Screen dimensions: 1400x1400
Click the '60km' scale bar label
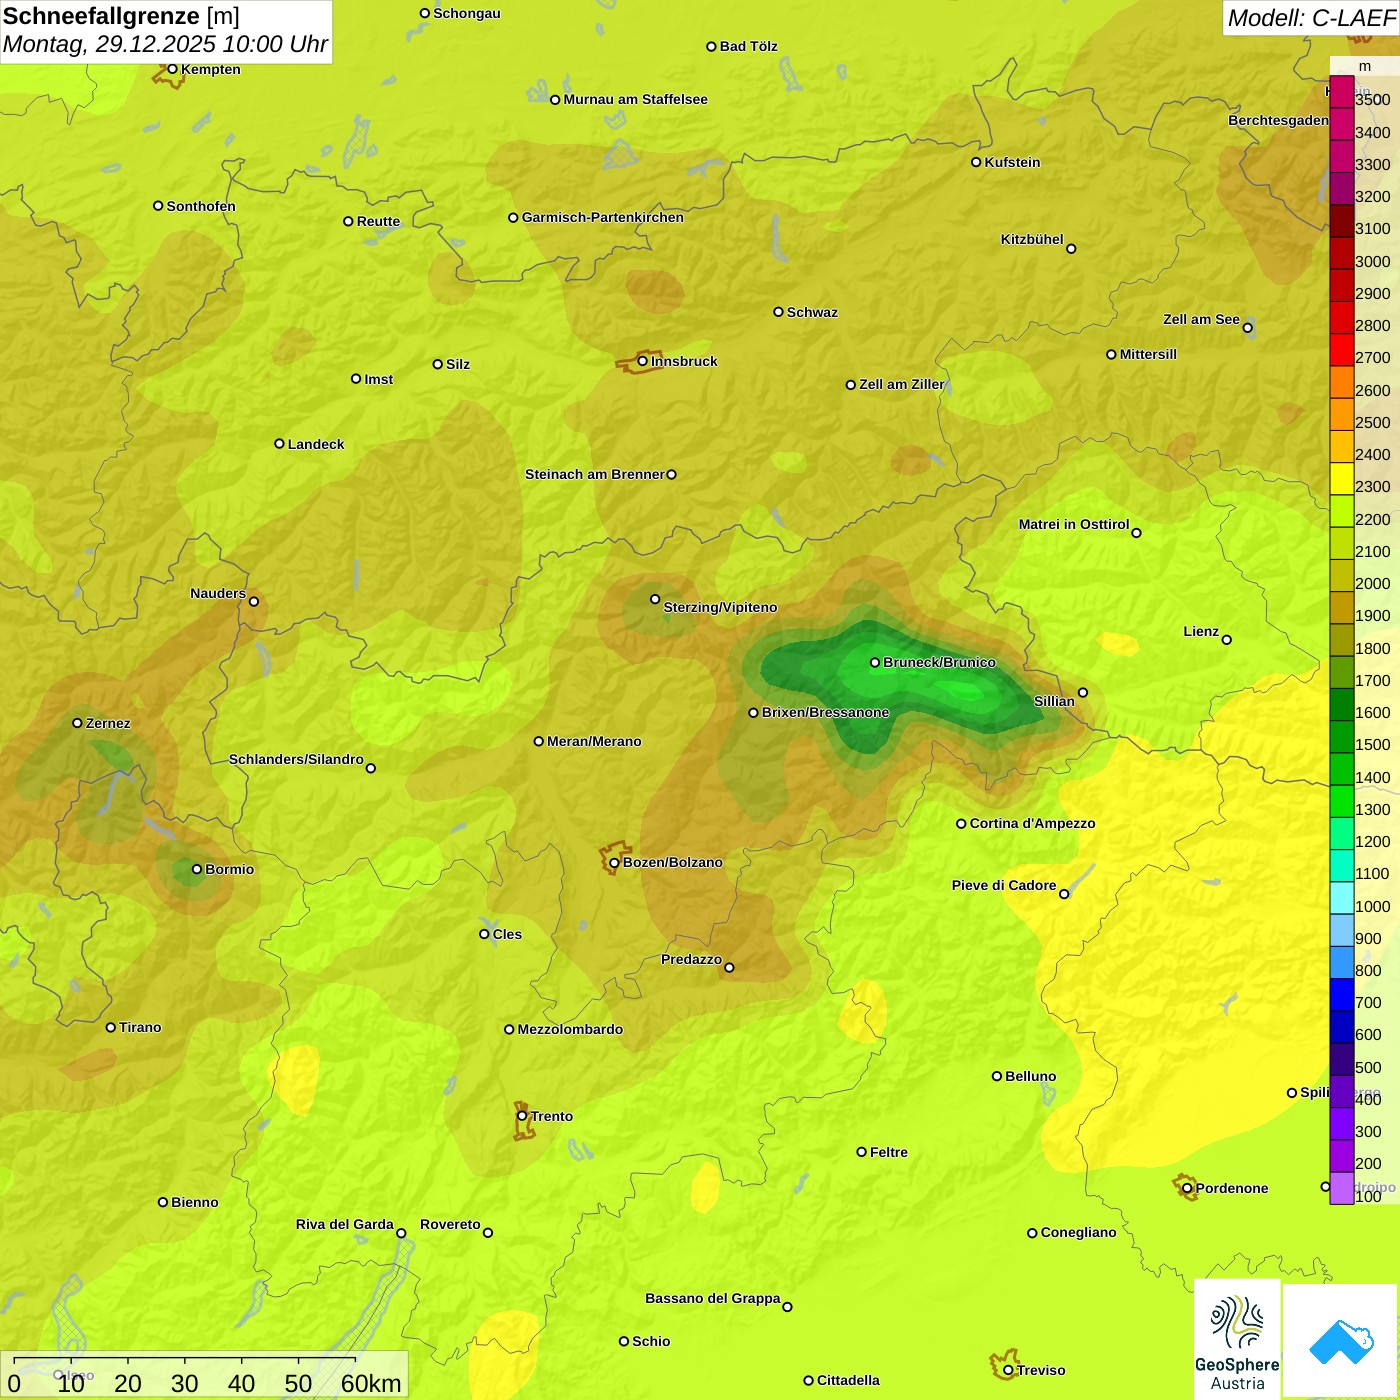[x=371, y=1383]
